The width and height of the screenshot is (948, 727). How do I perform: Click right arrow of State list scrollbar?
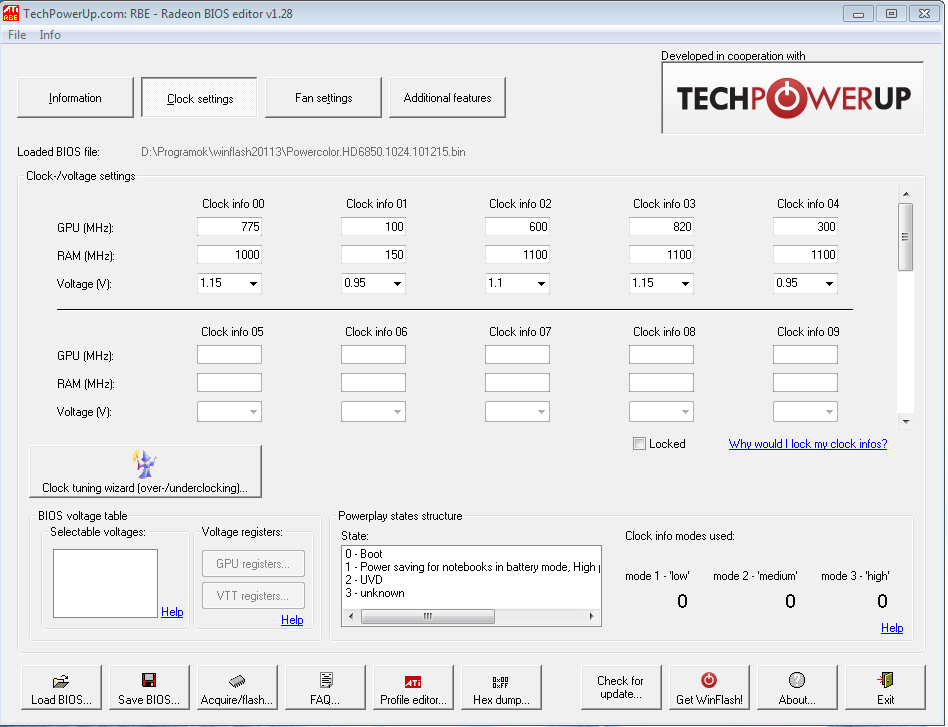point(591,616)
